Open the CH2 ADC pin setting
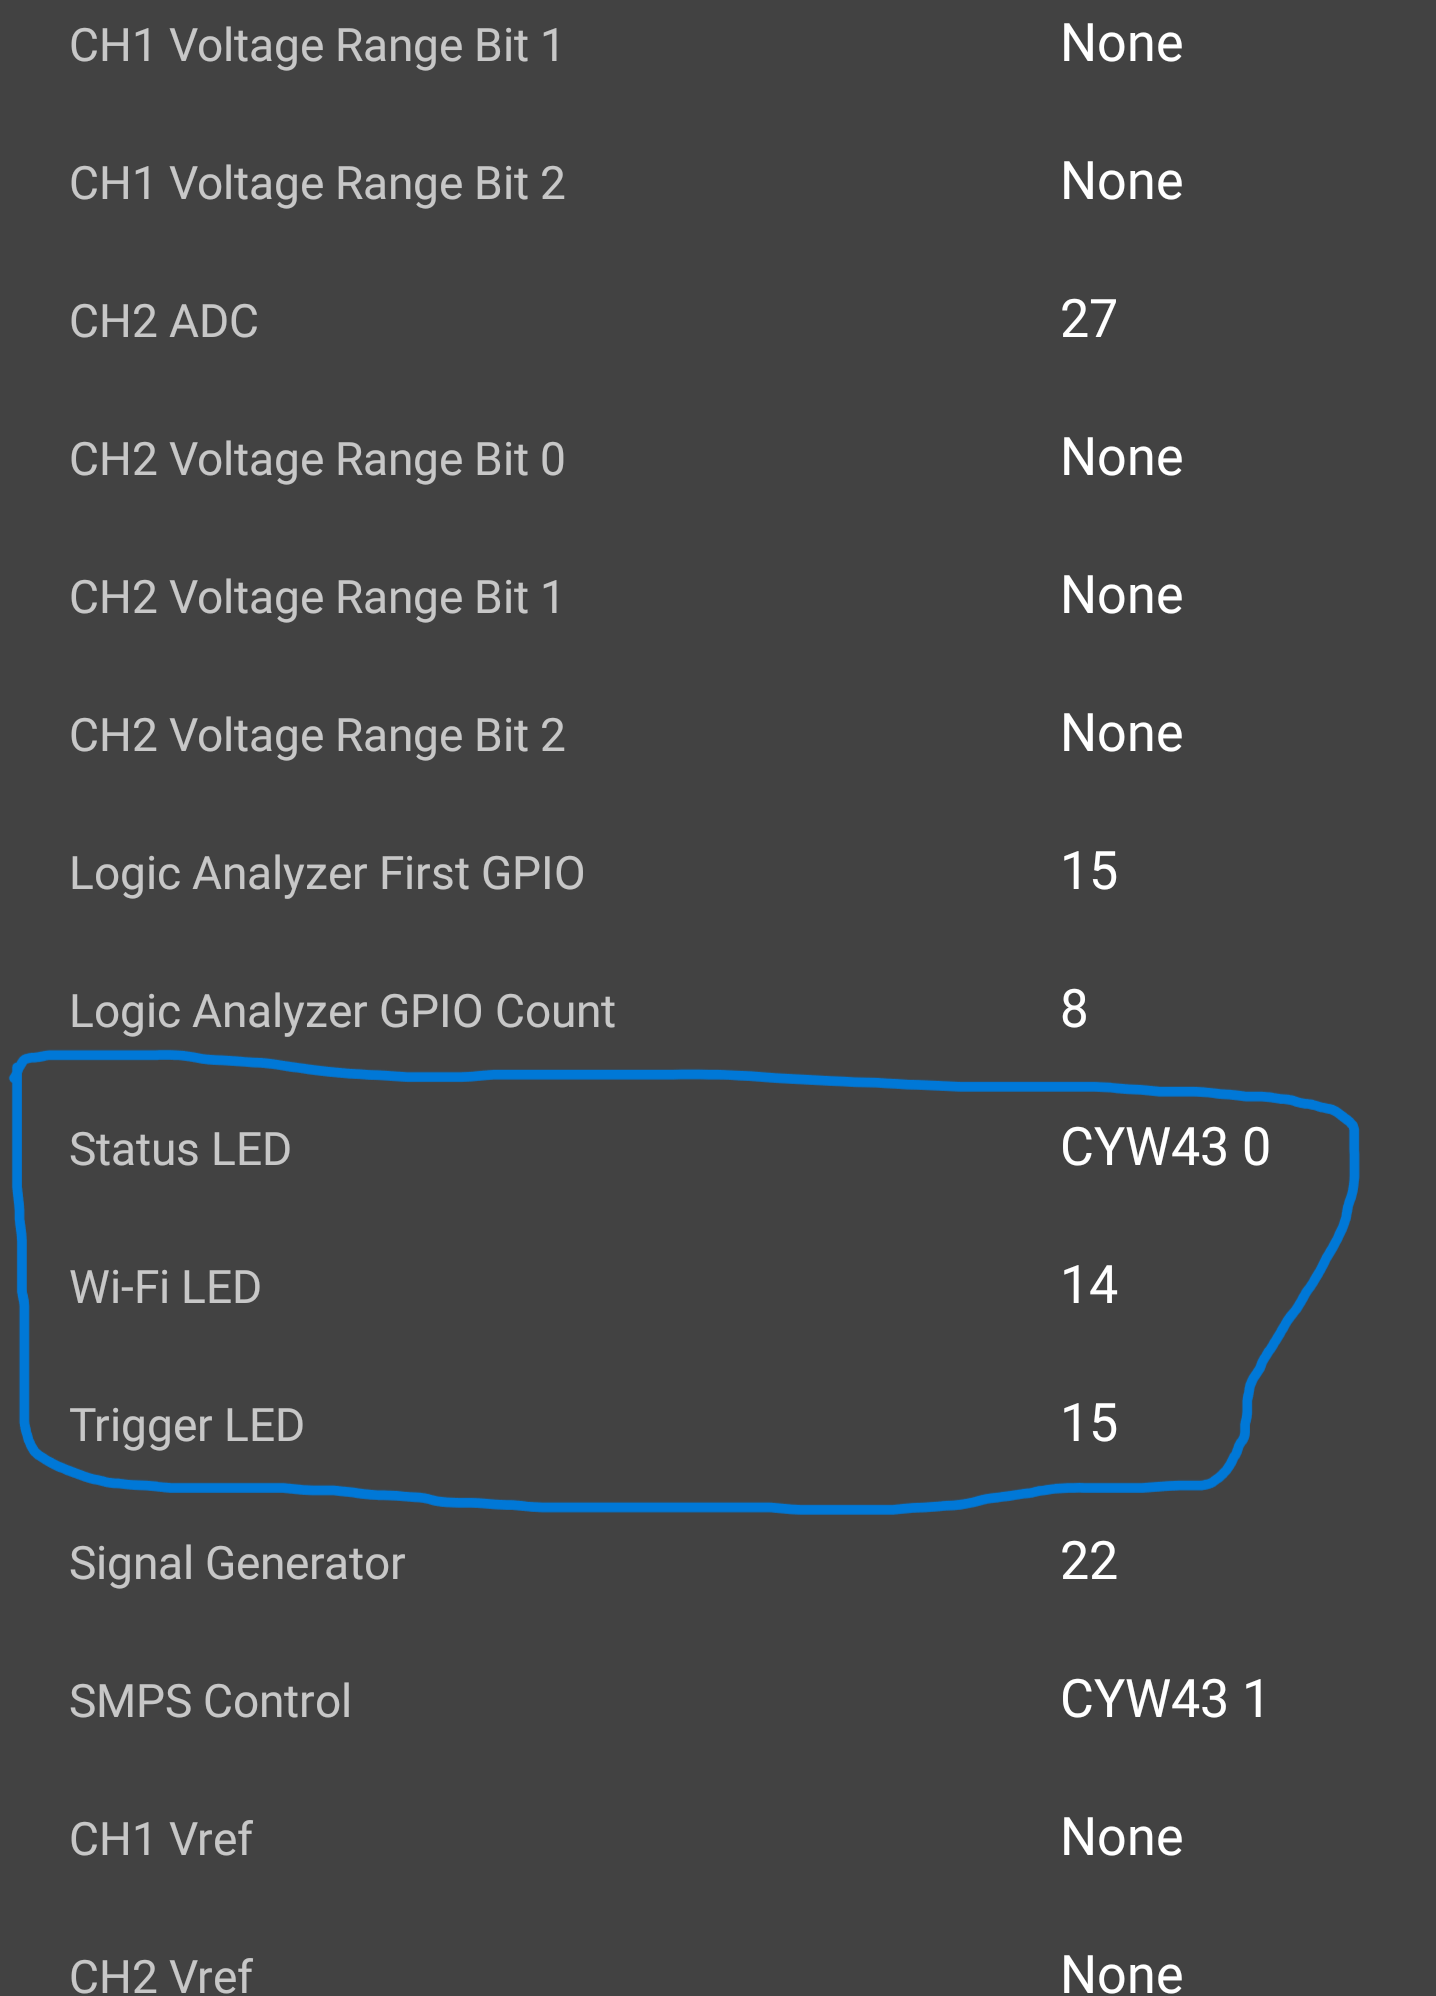The height and width of the screenshot is (1996, 1436). 718,322
